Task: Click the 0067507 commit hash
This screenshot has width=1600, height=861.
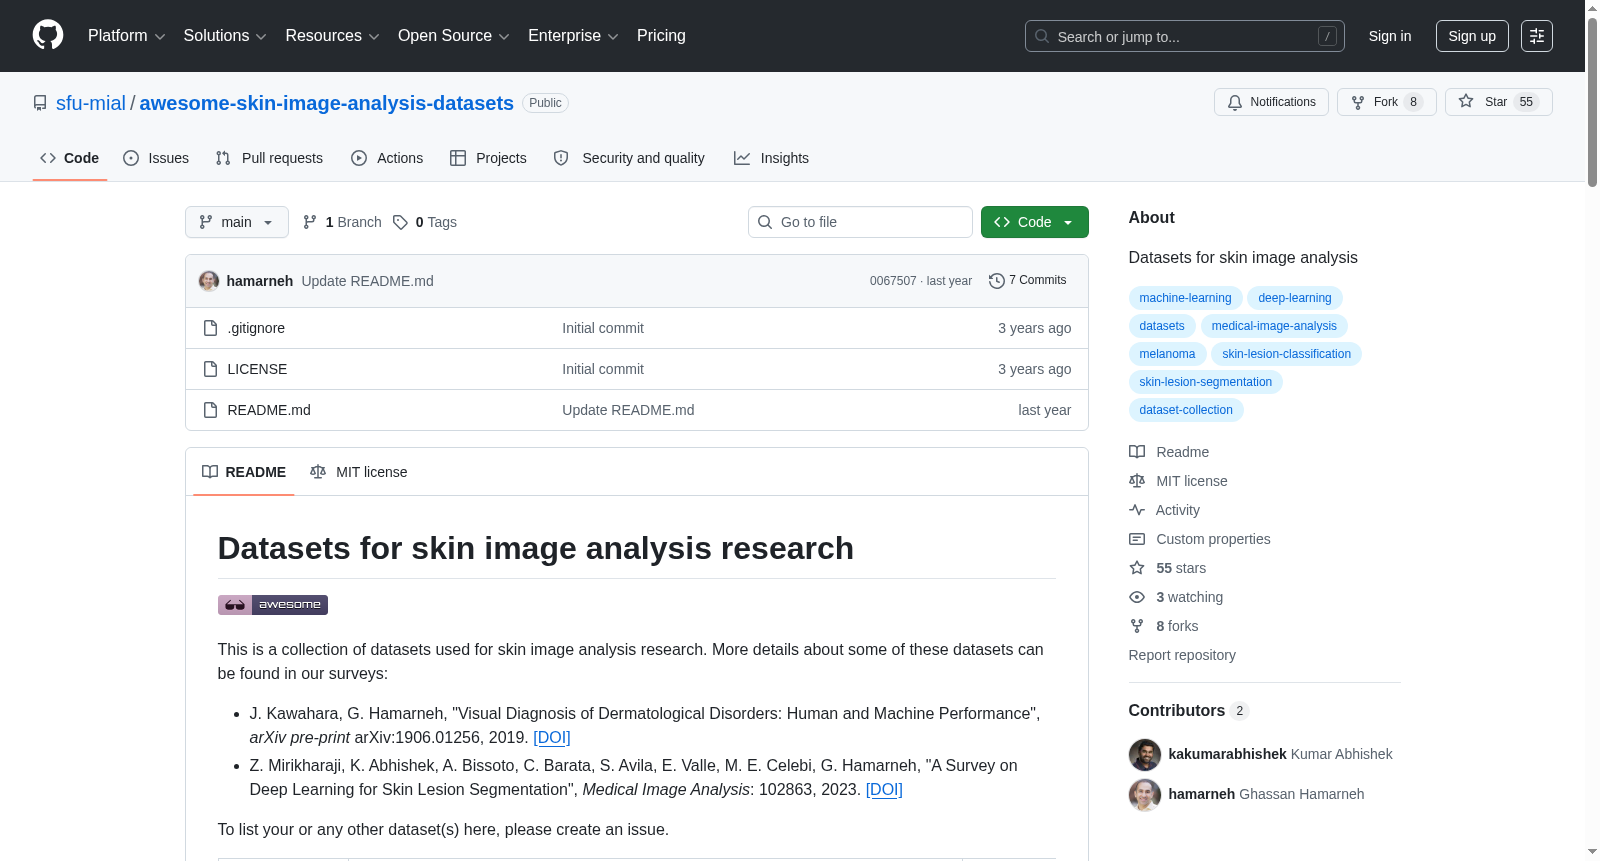Action: (893, 281)
